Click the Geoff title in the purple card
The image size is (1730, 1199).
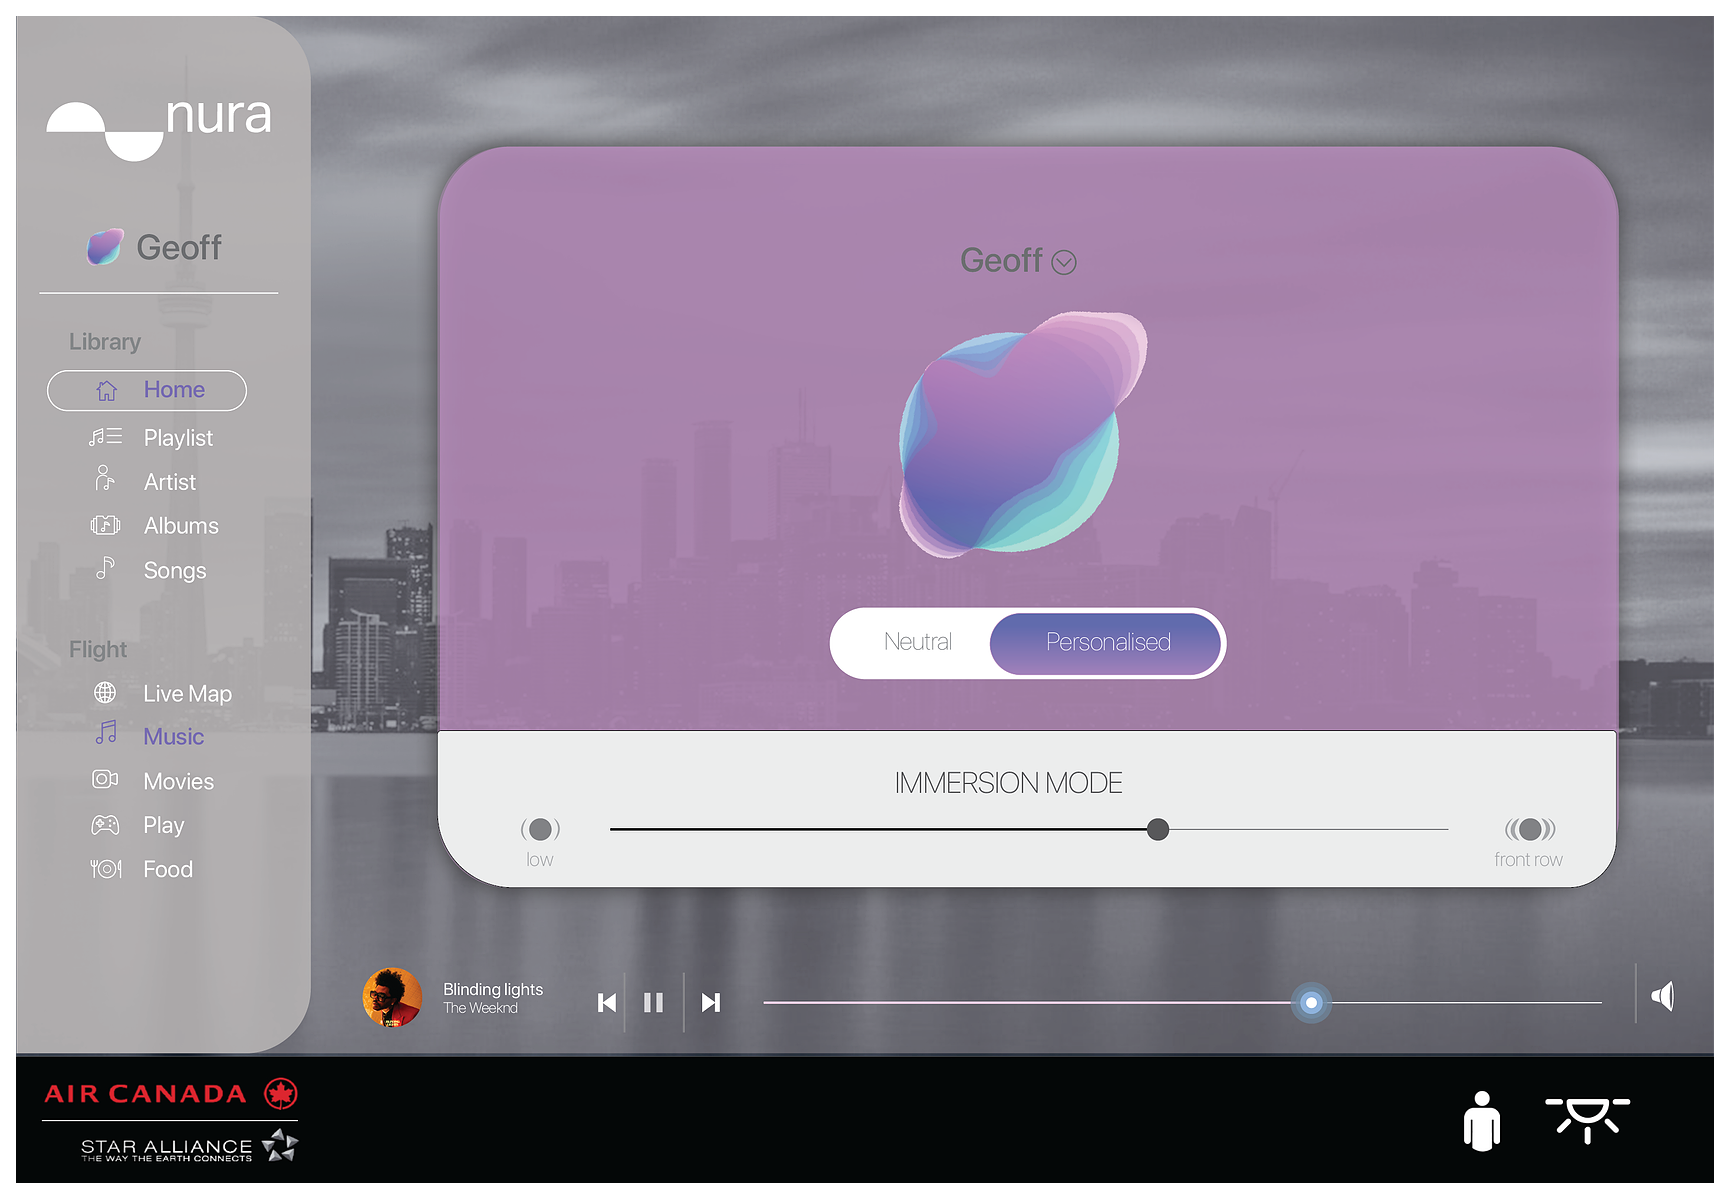(1001, 261)
